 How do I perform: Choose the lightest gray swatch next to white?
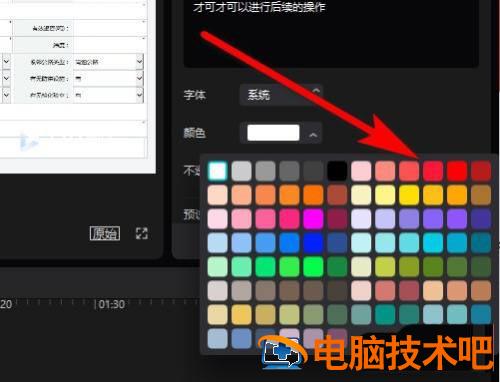point(241,171)
